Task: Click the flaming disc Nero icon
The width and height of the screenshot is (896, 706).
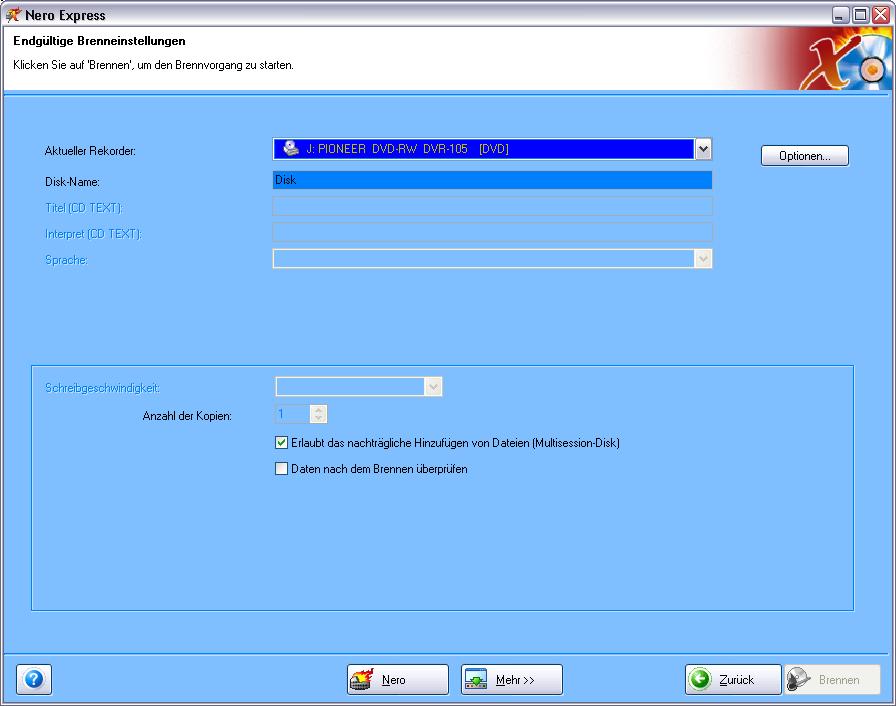Action: 362,679
